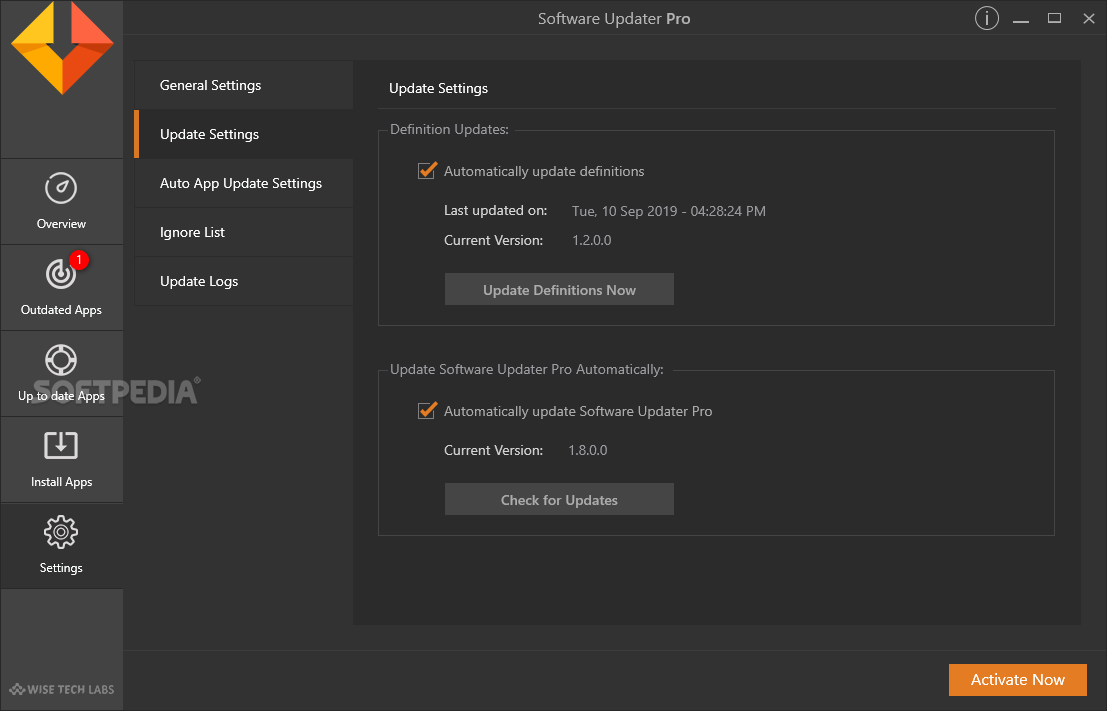The width and height of the screenshot is (1107, 711).
Task: Uncheck Automatically update Software Updater Pro
Action: point(426,411)
